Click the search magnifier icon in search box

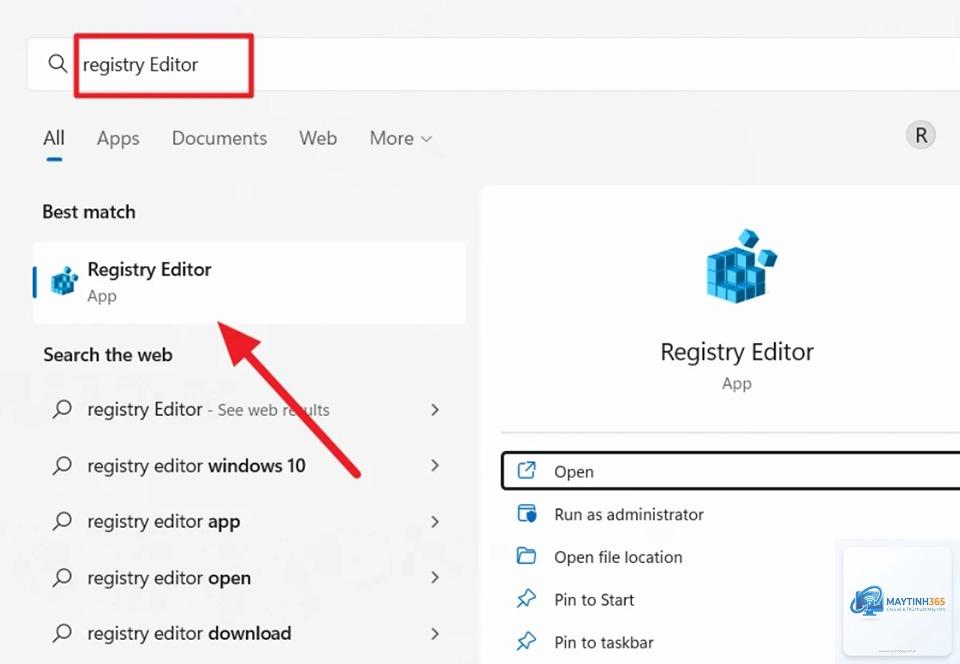58,64
